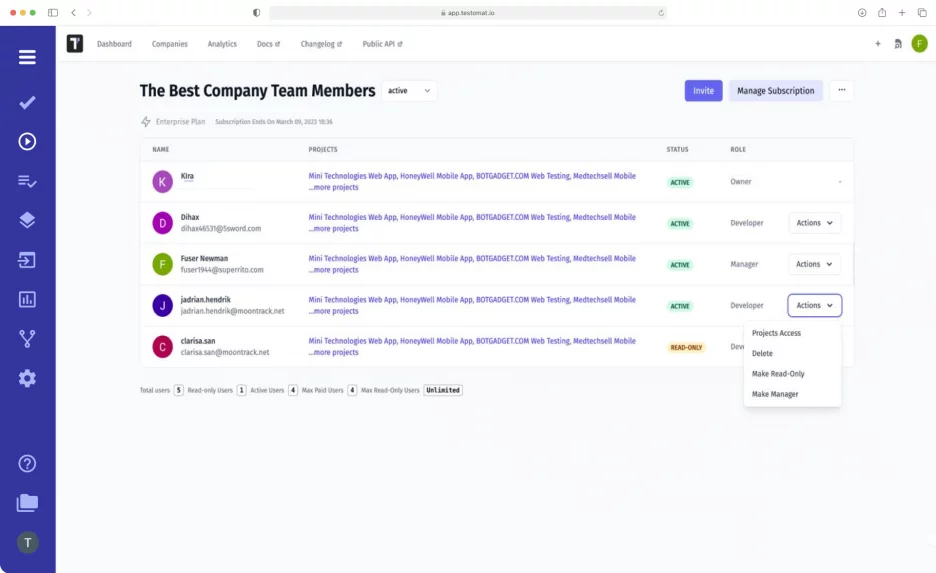Open the settings gear in sidebar
Viewport: 936px width, 573px height.
pos(27,378)
